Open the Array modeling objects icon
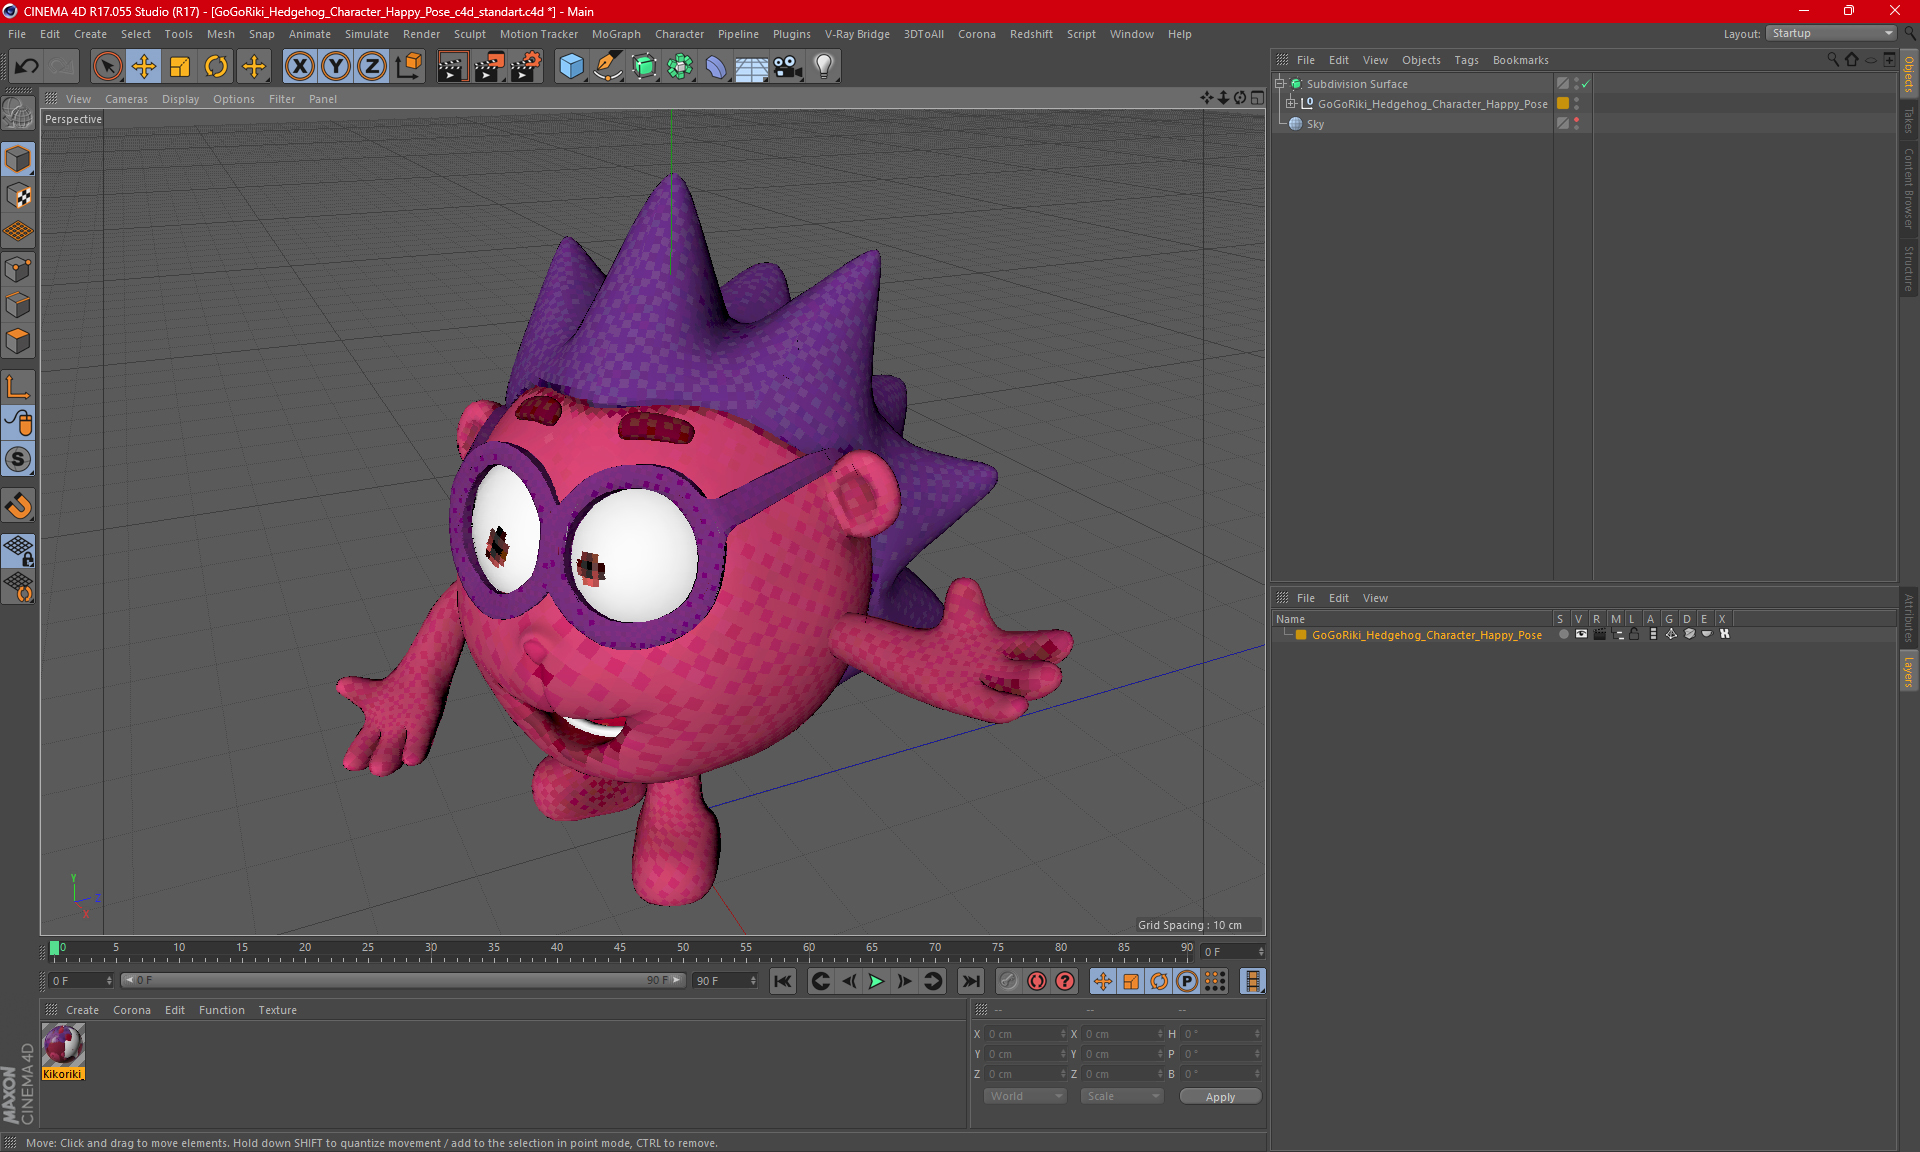 tap(680, 66)
